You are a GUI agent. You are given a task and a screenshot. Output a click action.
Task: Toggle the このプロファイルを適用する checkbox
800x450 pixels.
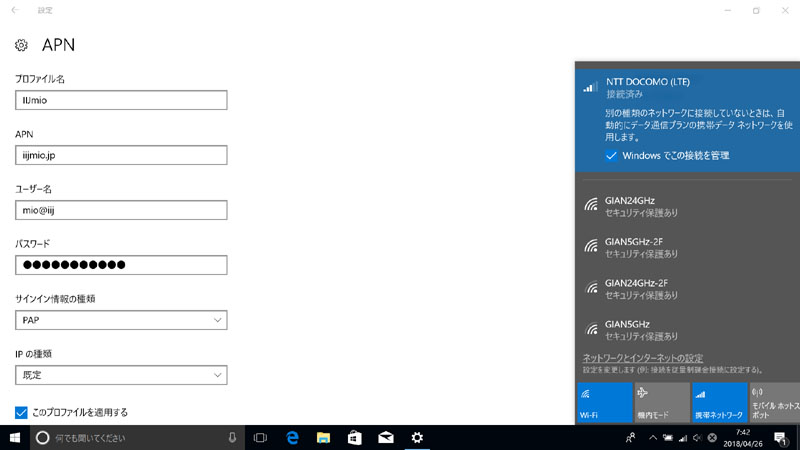pos(21,412)
